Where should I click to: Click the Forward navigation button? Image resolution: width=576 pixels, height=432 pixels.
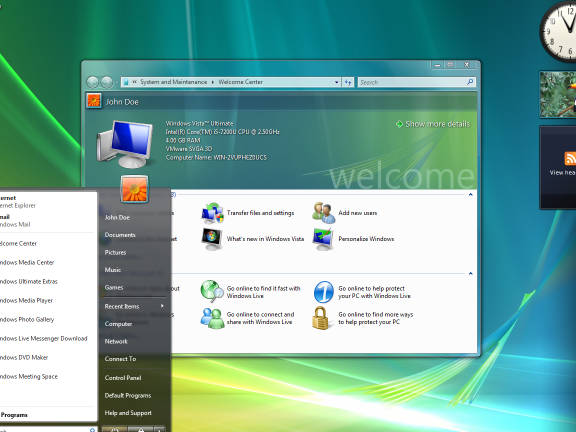(x=107, y=82)
